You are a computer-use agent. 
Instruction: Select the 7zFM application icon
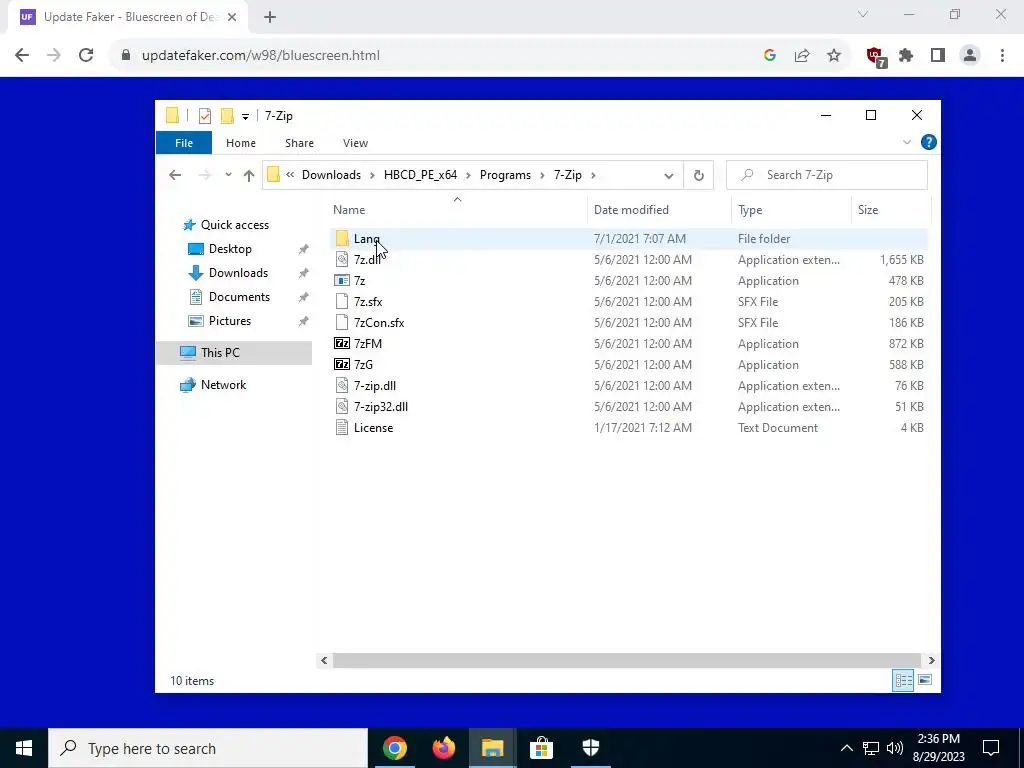point(342,344)
